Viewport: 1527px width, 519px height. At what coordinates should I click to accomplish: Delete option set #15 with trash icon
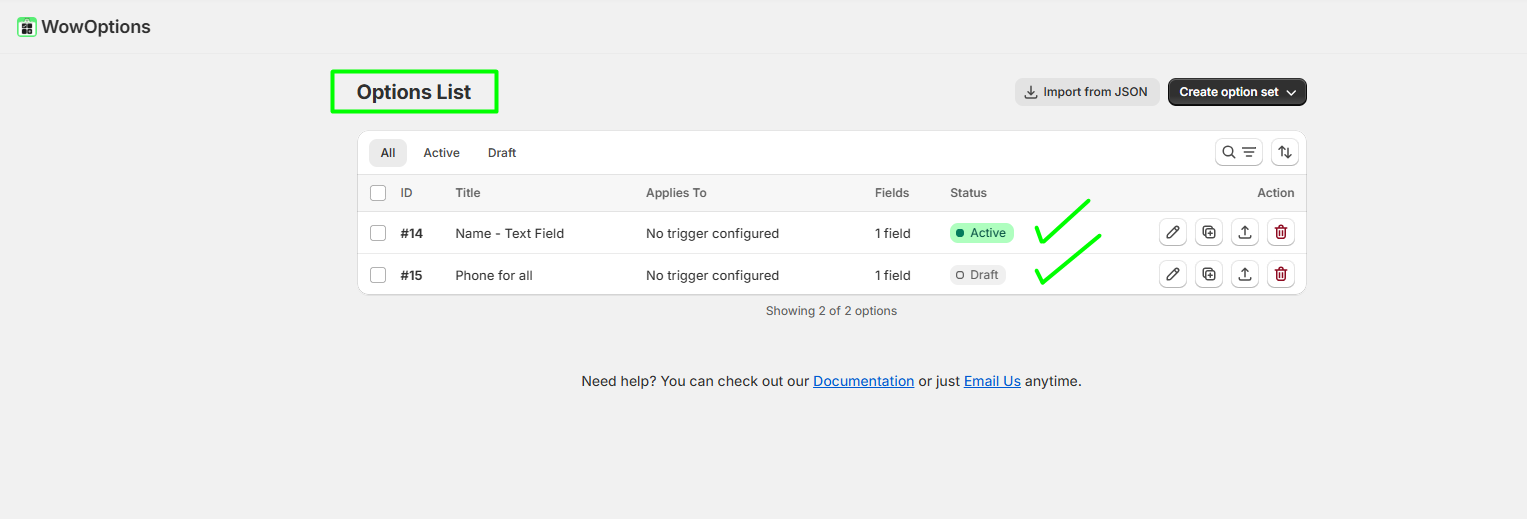[1281, 274]
